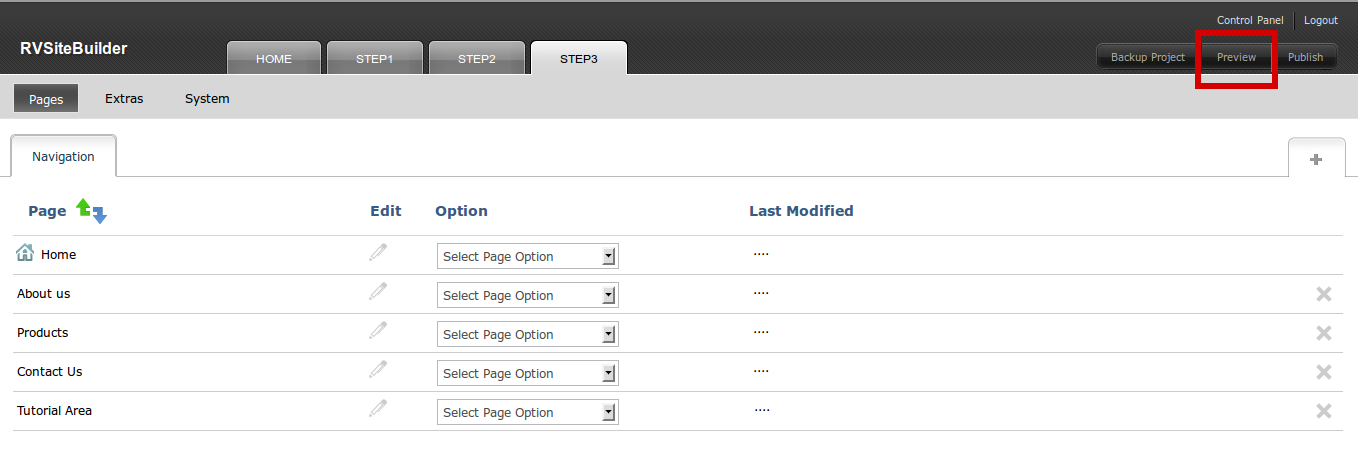
Task: Click the page order up/down arrows icon
Action: 92,211
